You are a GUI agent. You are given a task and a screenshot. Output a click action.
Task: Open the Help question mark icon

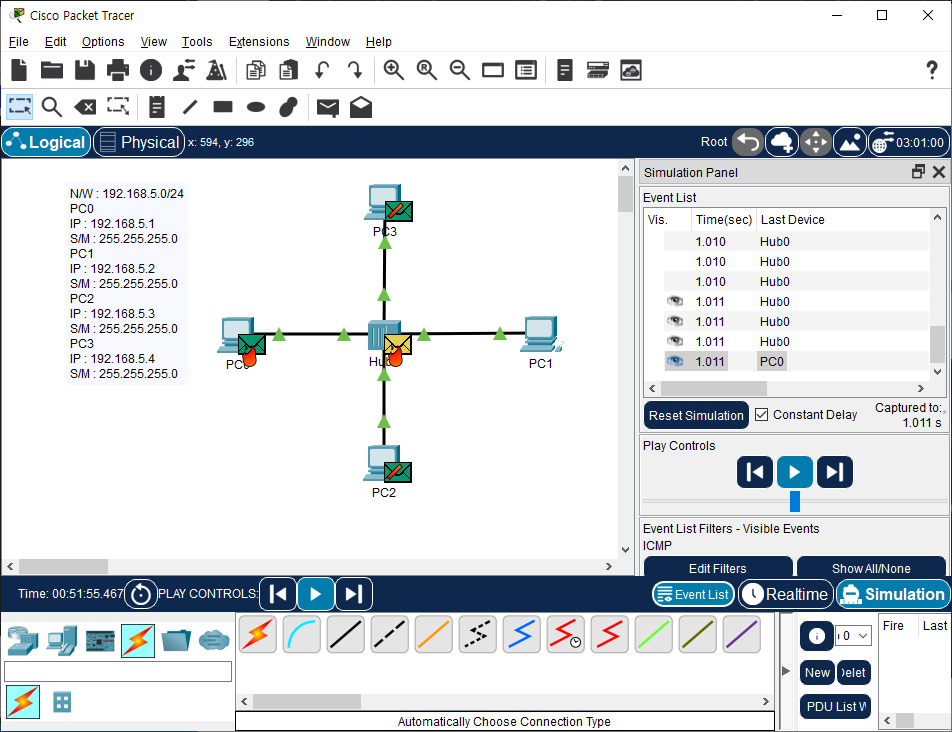931,70
